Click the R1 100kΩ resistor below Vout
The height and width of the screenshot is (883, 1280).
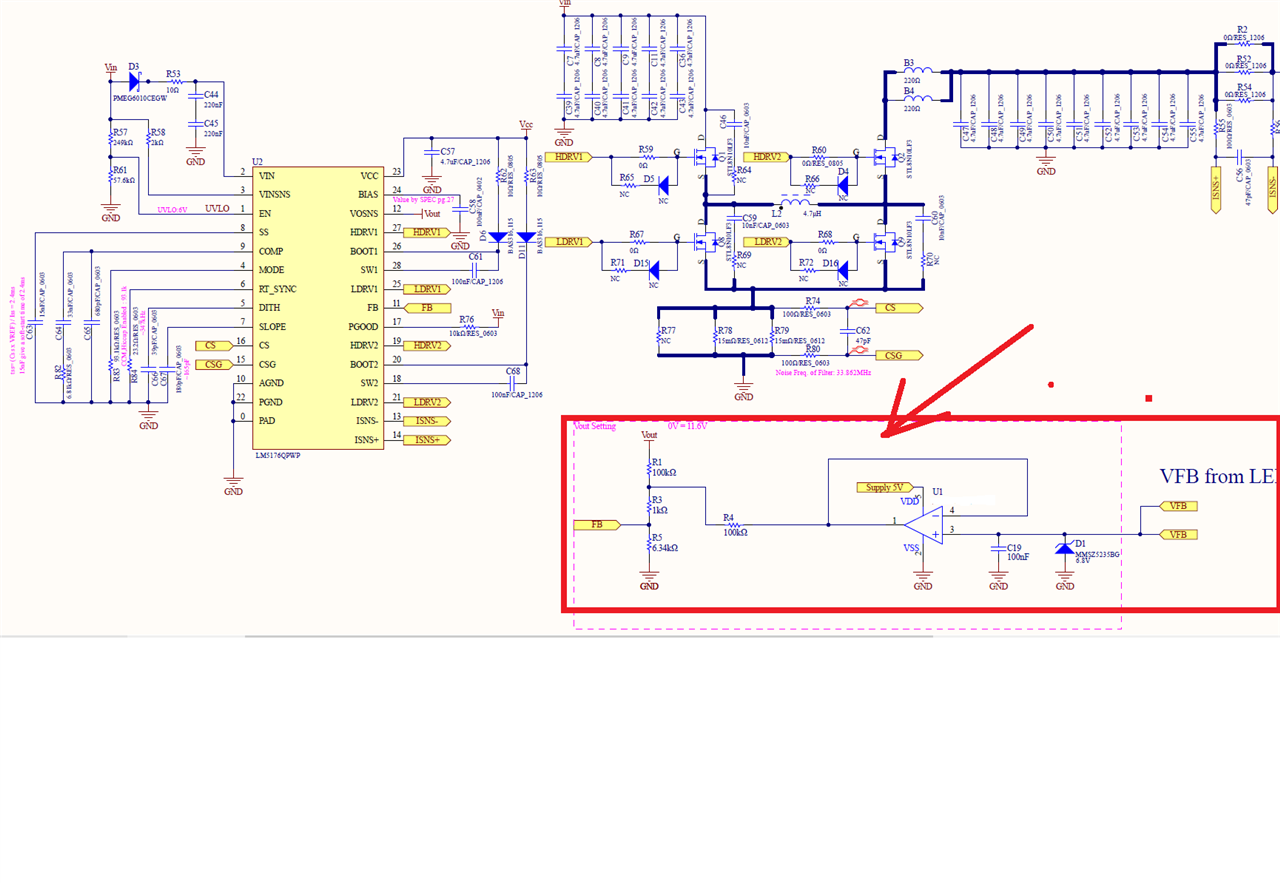tap(649, 467)
